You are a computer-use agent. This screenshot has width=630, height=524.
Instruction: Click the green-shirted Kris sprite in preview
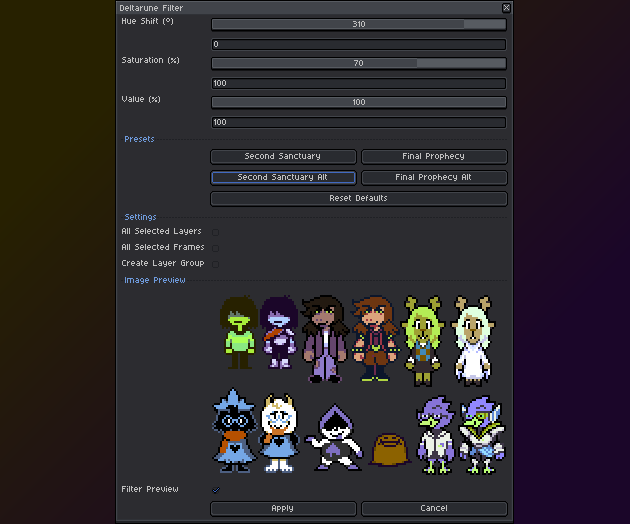click(x=239, y=332)
